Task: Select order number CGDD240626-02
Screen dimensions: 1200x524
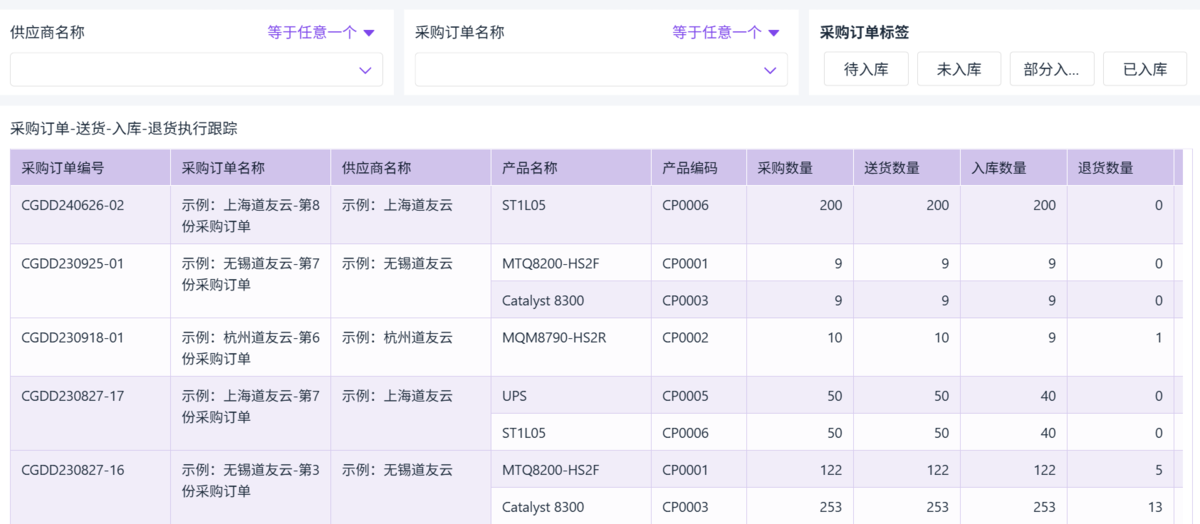Action: tap(73, 205)
